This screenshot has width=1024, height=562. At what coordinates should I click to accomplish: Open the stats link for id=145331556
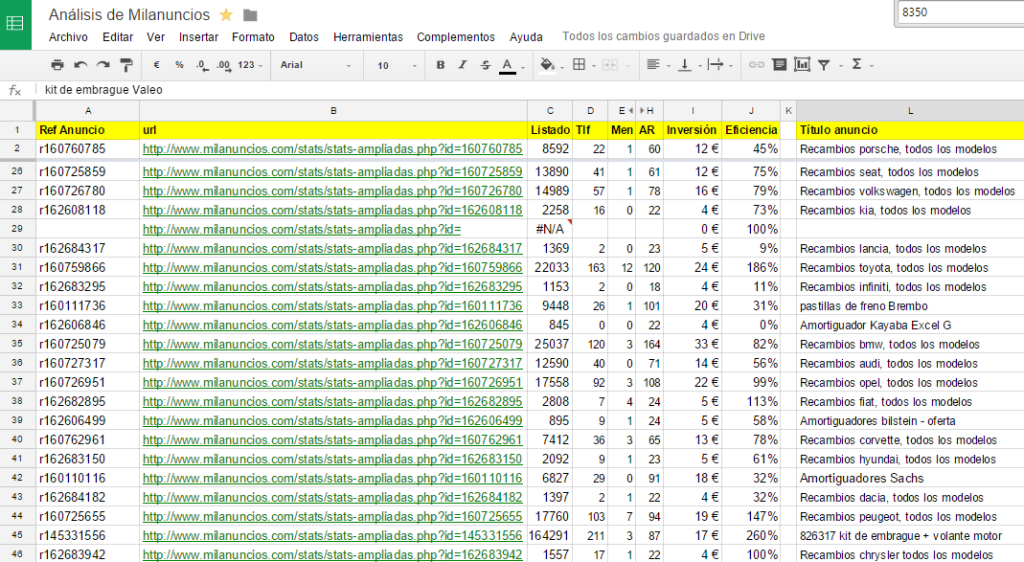tap(332, 536)
